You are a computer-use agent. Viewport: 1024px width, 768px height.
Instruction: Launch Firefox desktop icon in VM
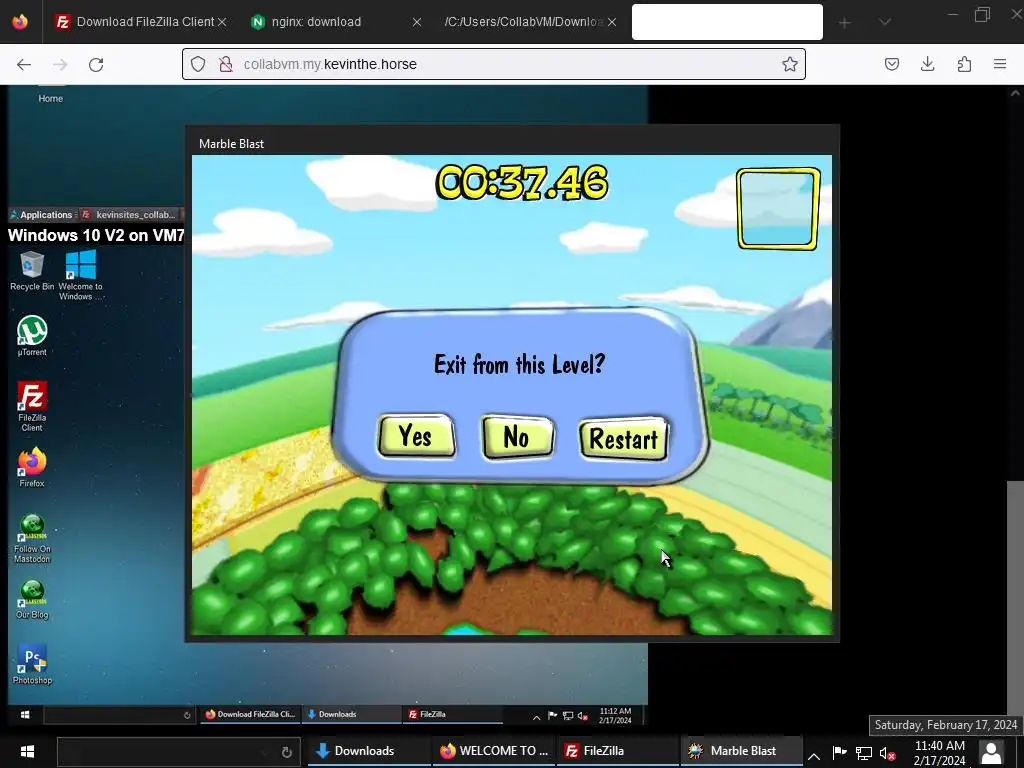click(32, 468)
